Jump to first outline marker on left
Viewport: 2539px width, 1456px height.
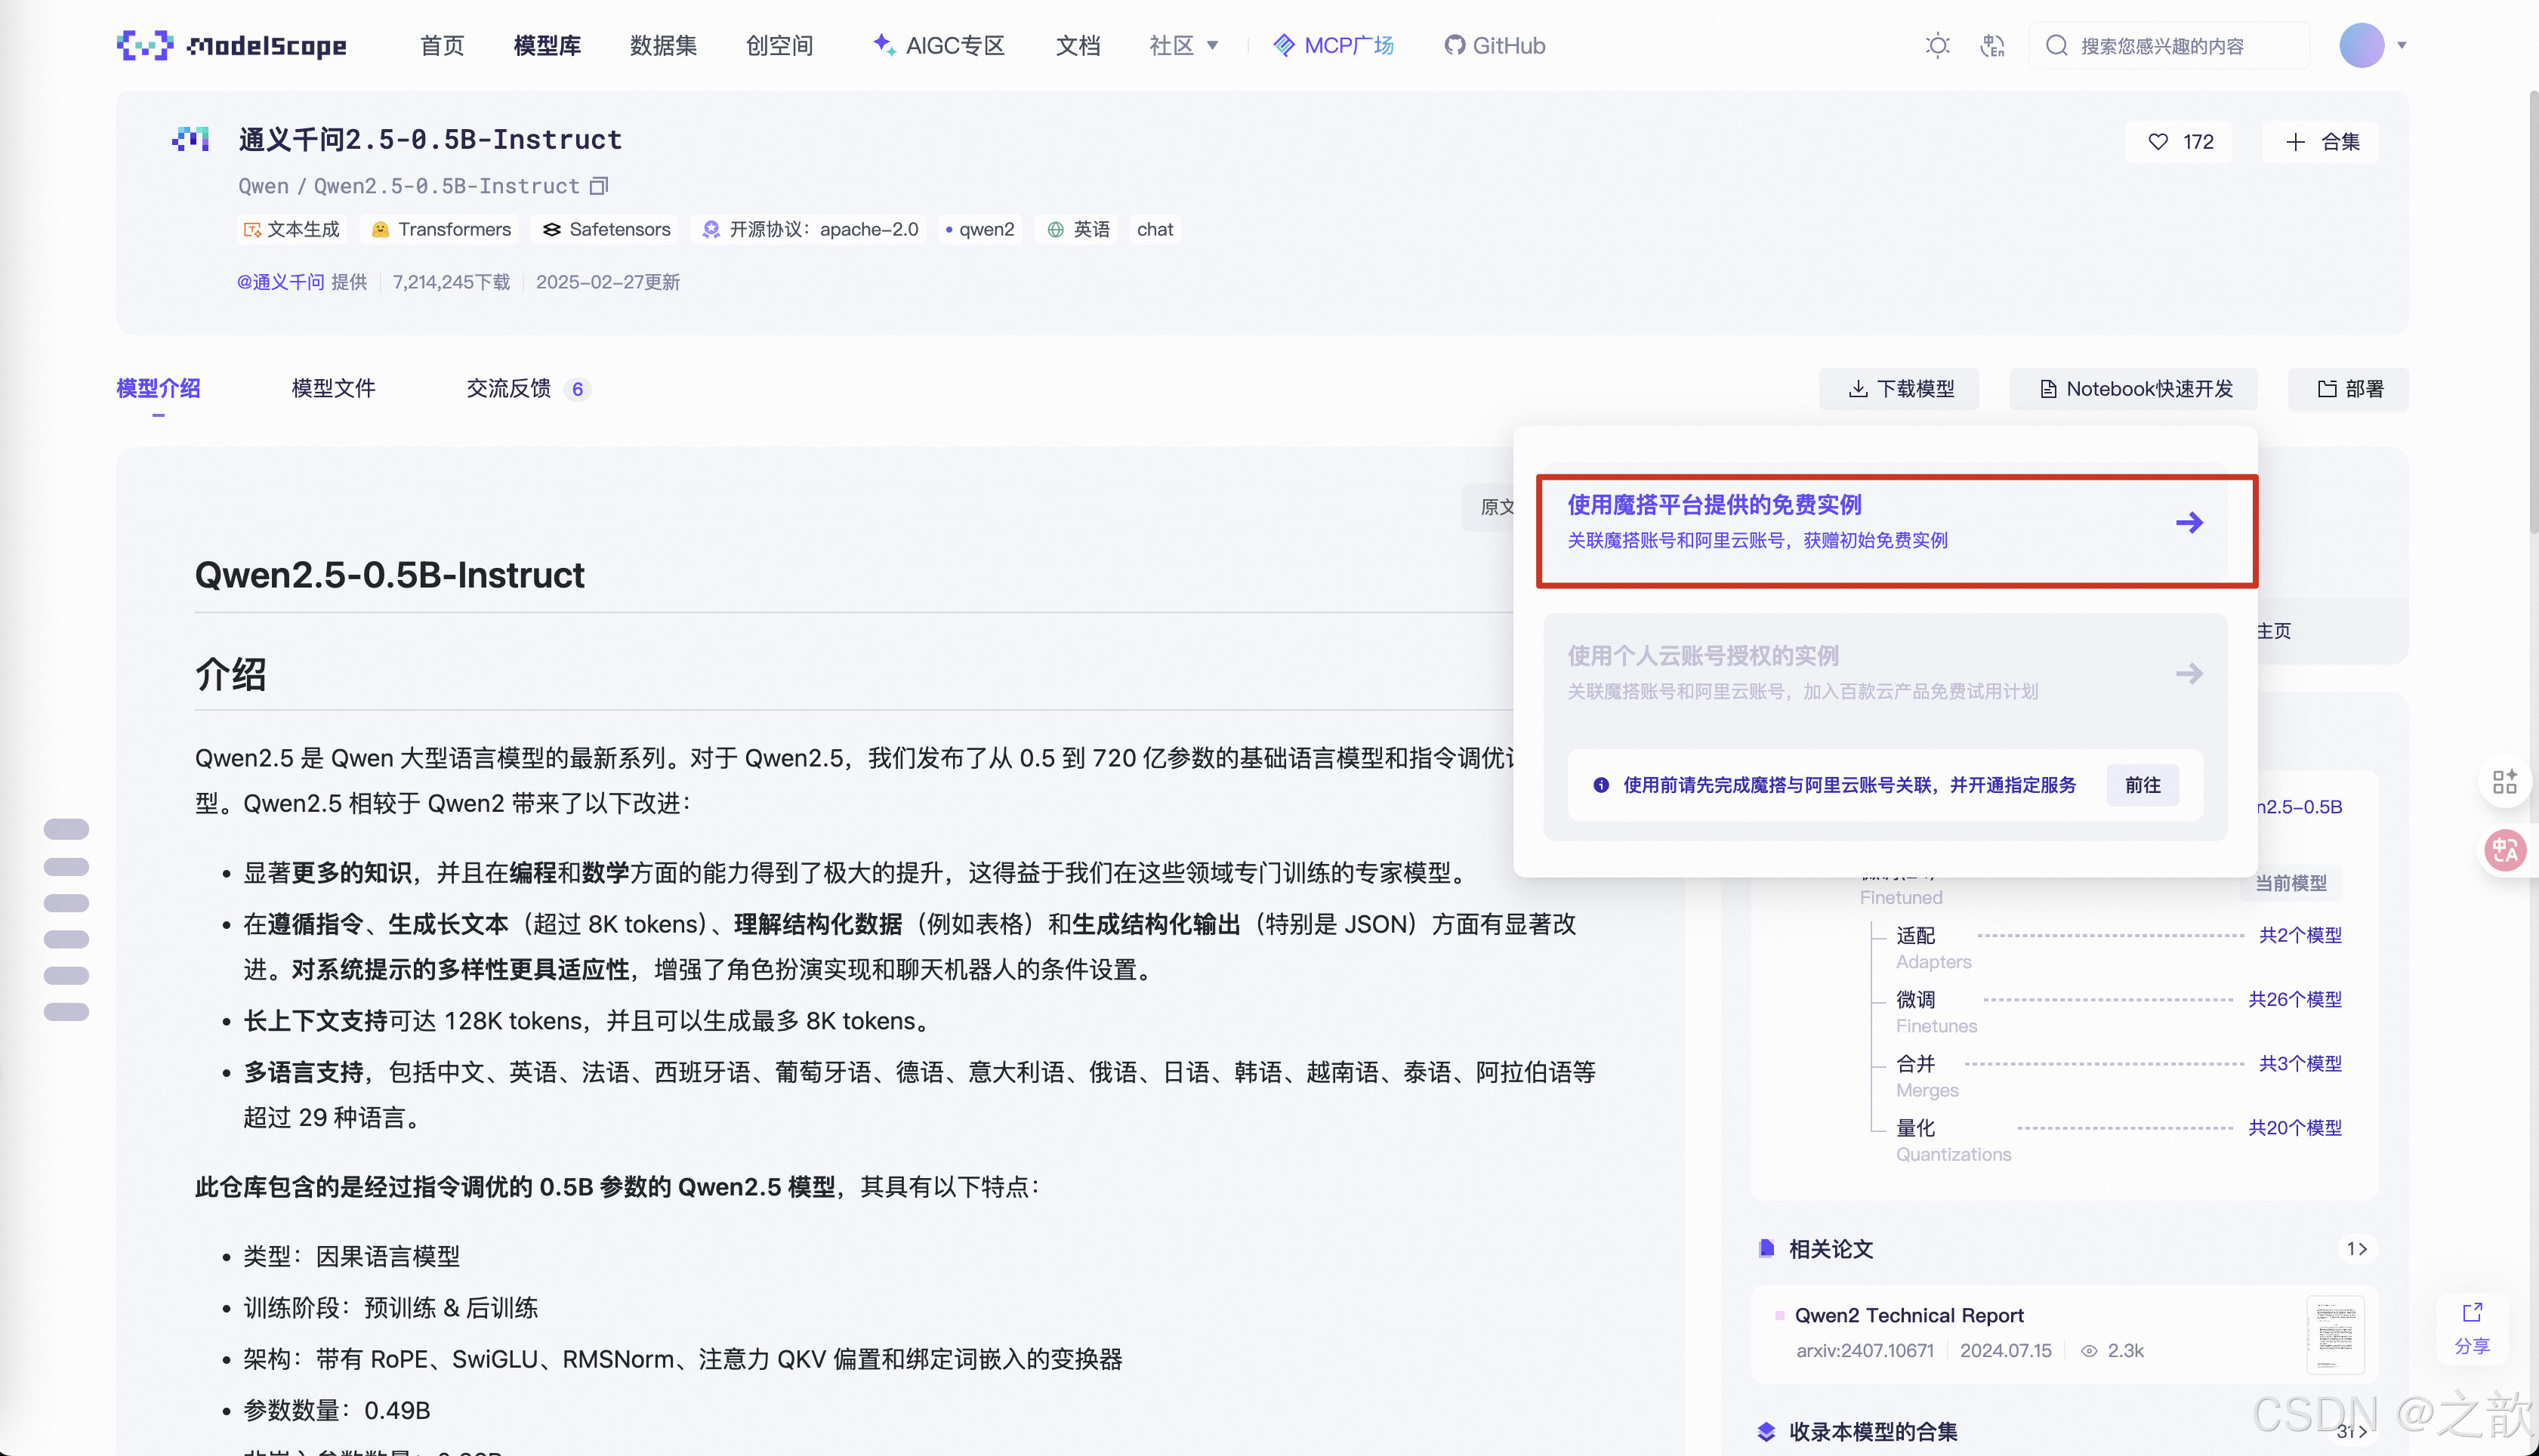coord(66,829)
